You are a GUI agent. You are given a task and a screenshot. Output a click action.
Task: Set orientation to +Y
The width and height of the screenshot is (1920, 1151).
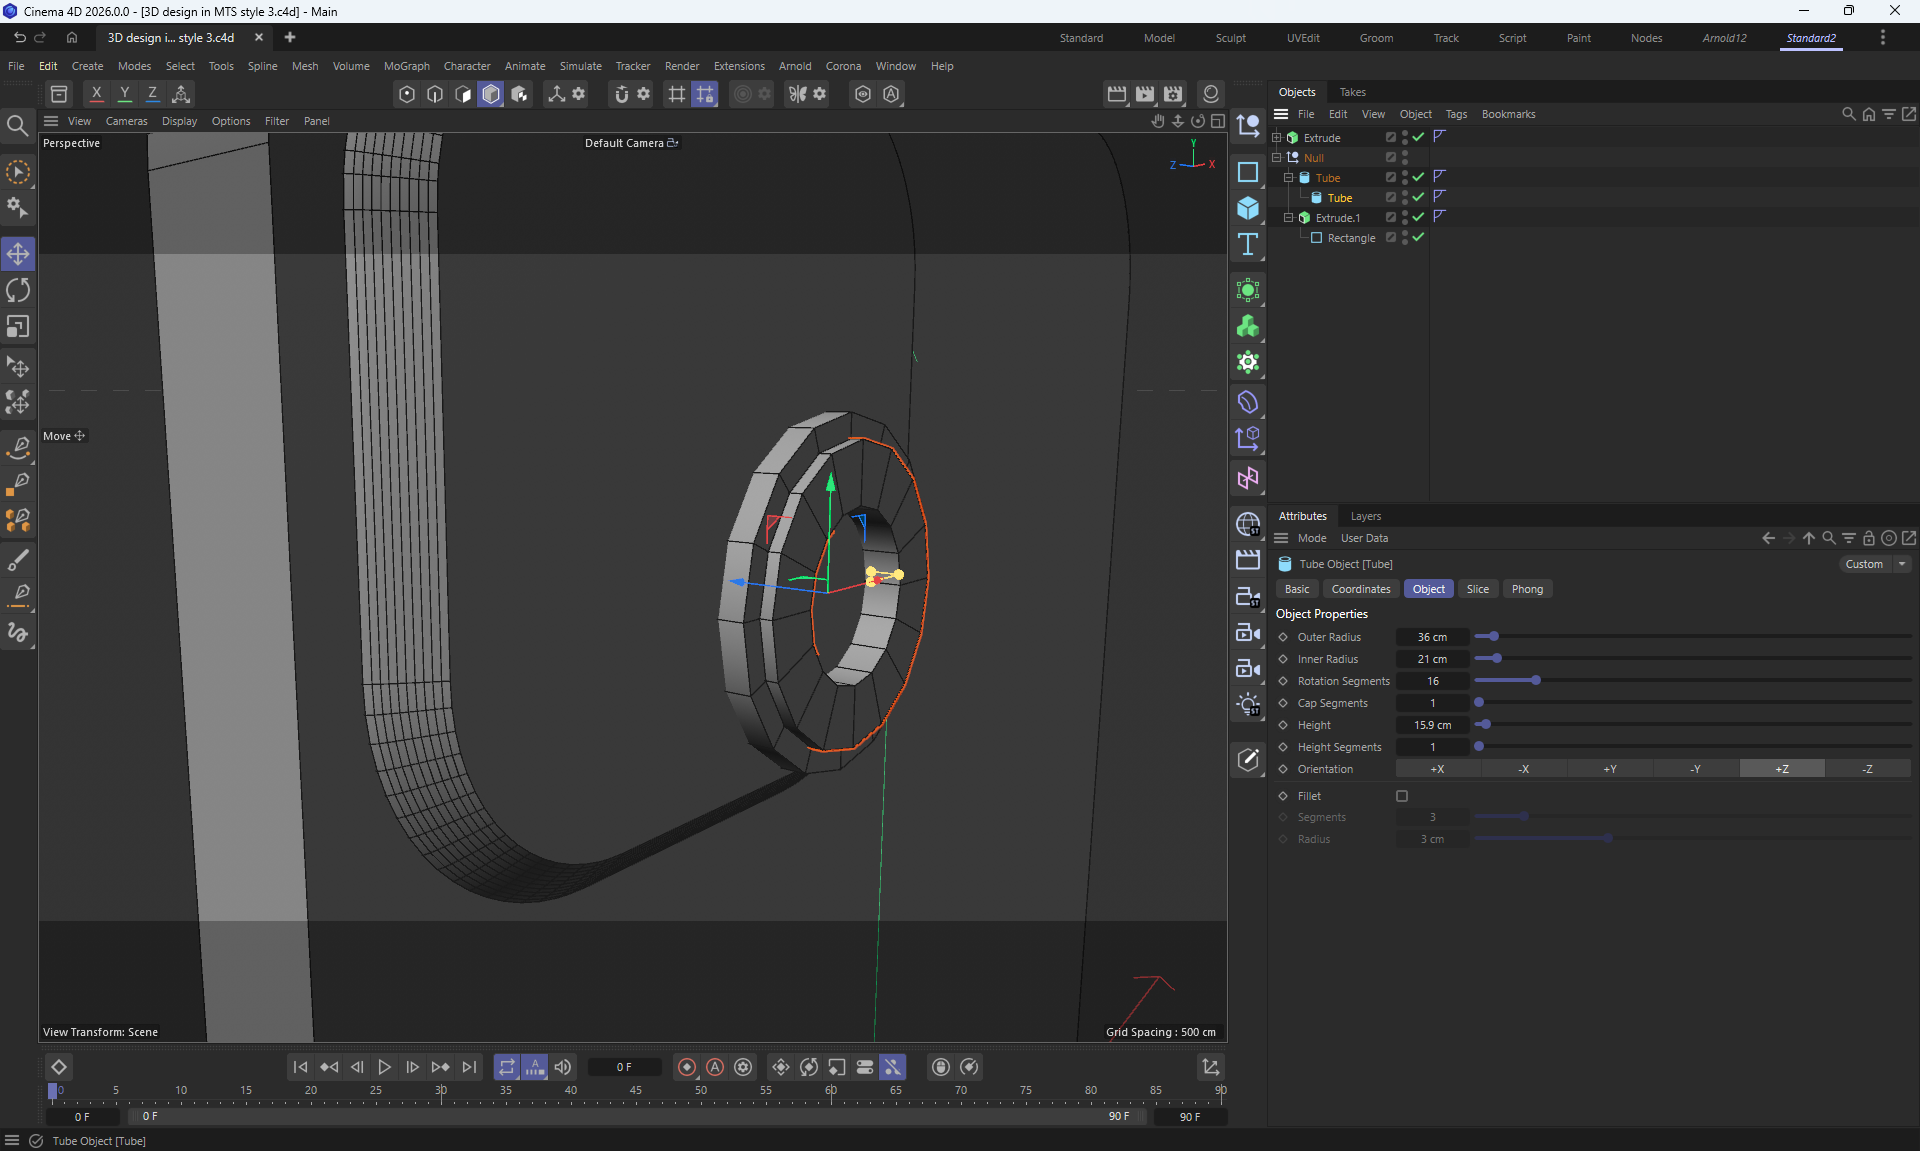pos(1609,769)
